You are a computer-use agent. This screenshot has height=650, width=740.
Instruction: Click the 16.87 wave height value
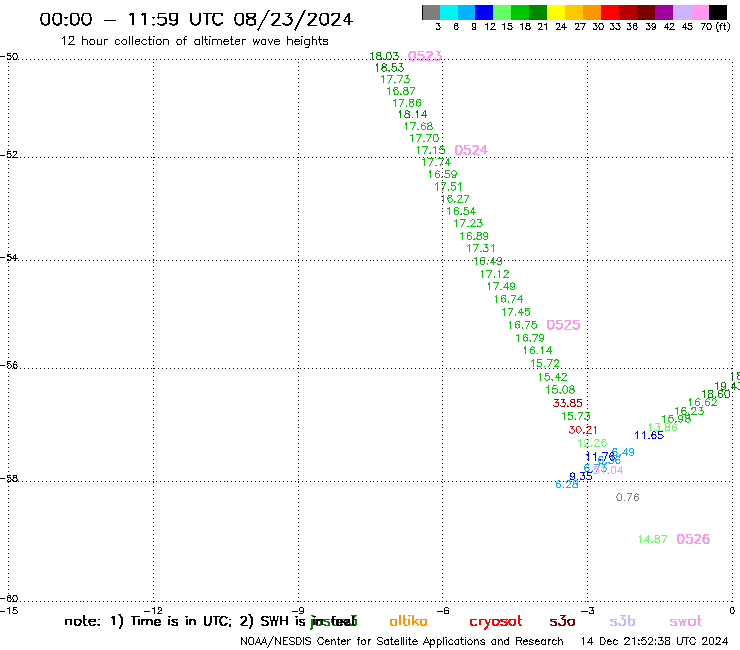(x=401, y=91)
